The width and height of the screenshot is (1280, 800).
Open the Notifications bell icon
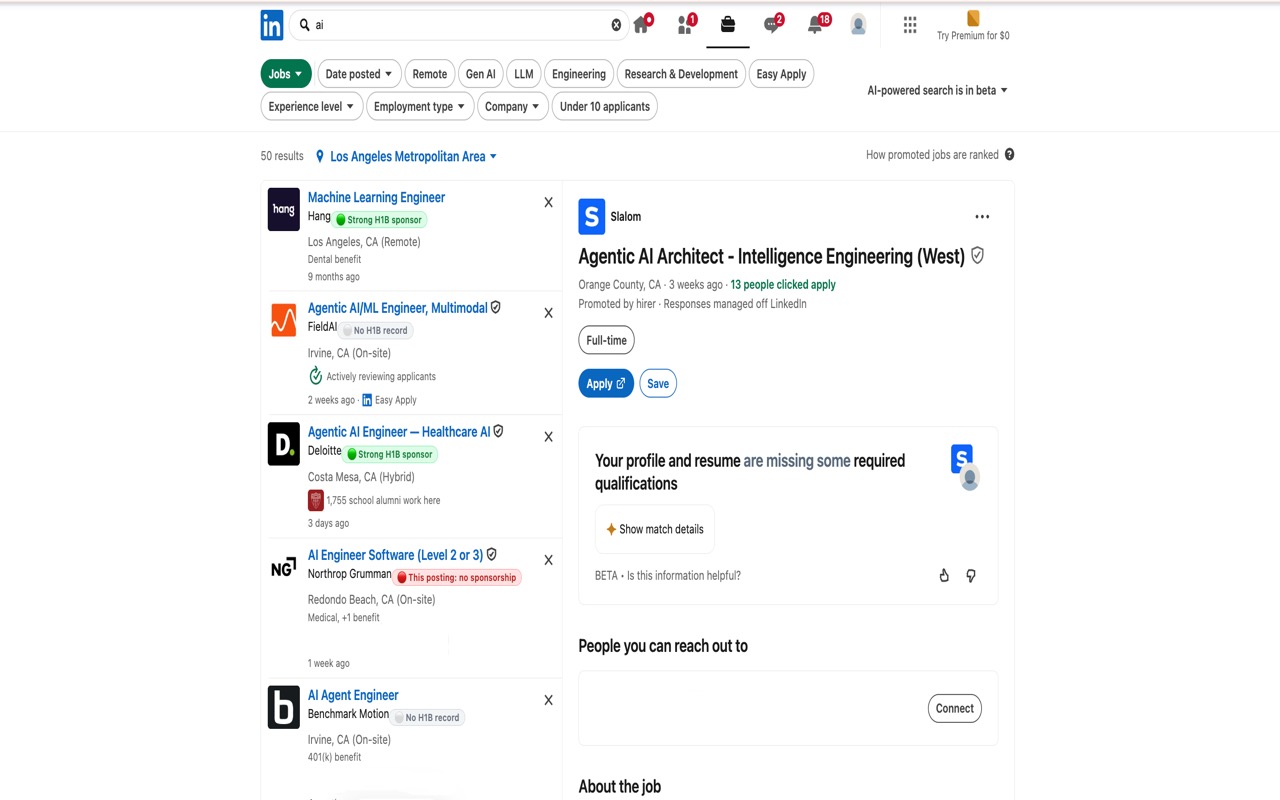pyautogui.click(x=816, y=25)
